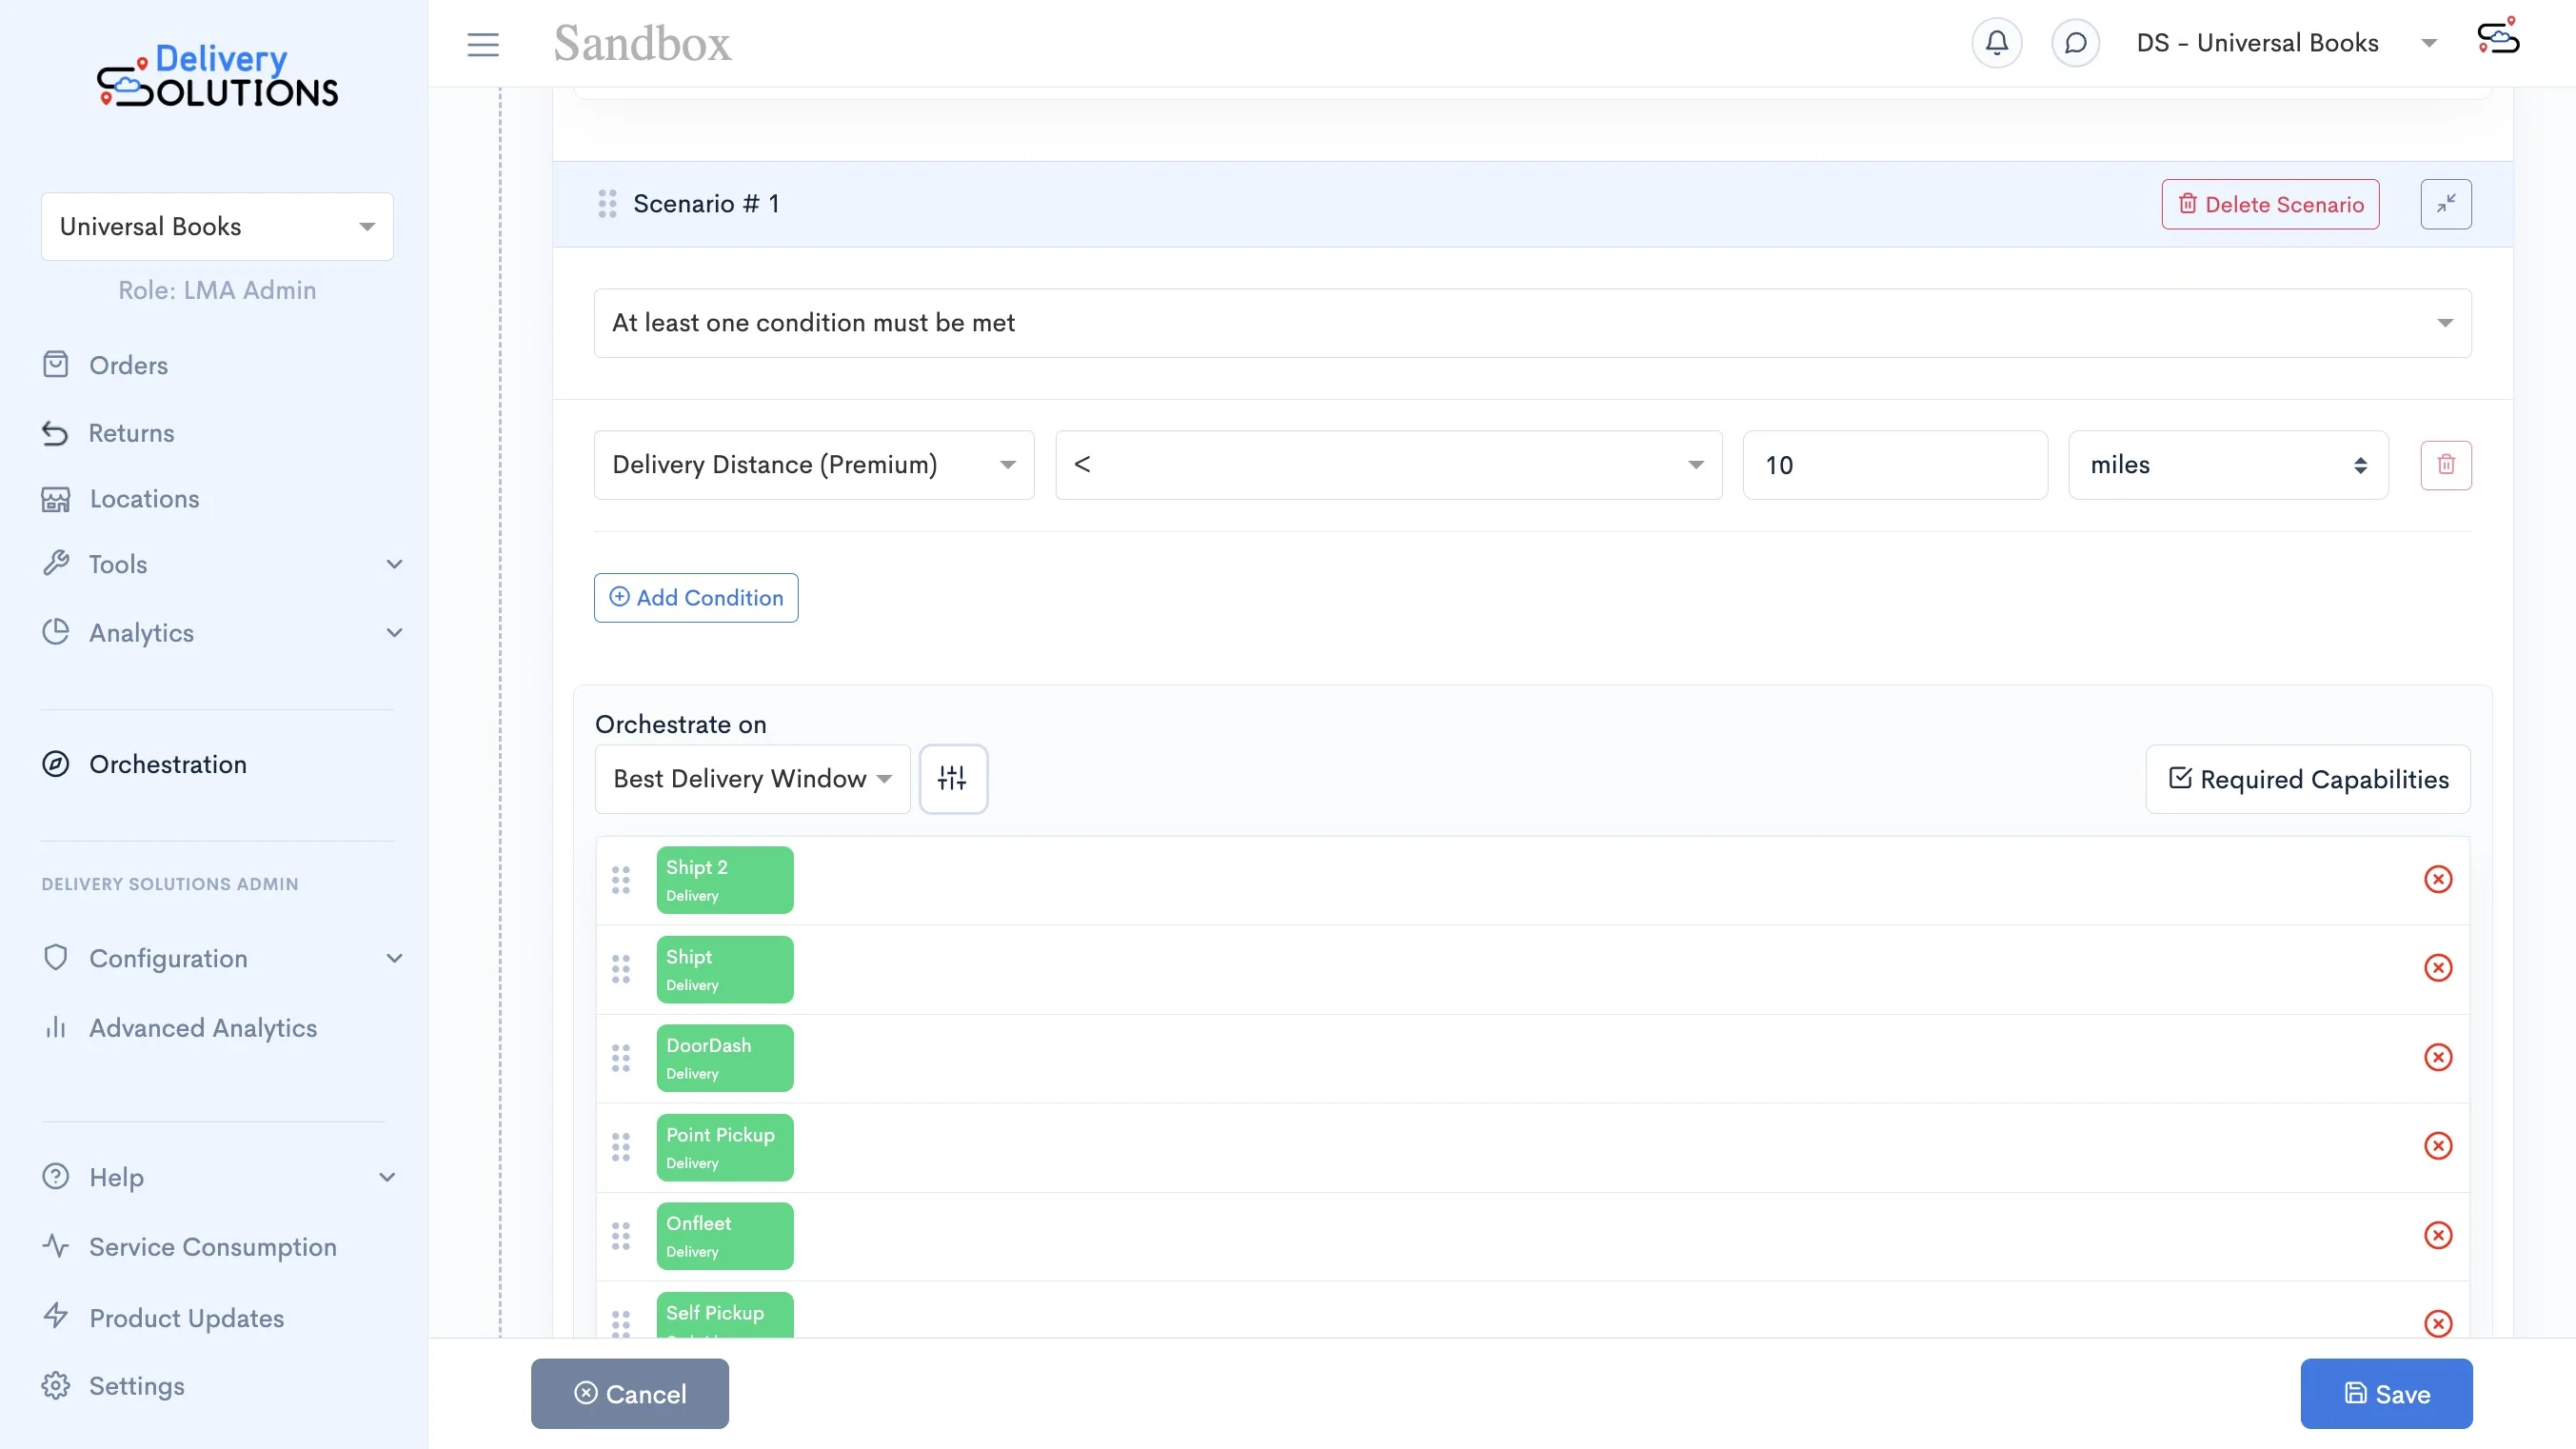Grab drag handle for Shipt 2 row
Viewport: 2576px width, 1449px height.
pos(621,880)
